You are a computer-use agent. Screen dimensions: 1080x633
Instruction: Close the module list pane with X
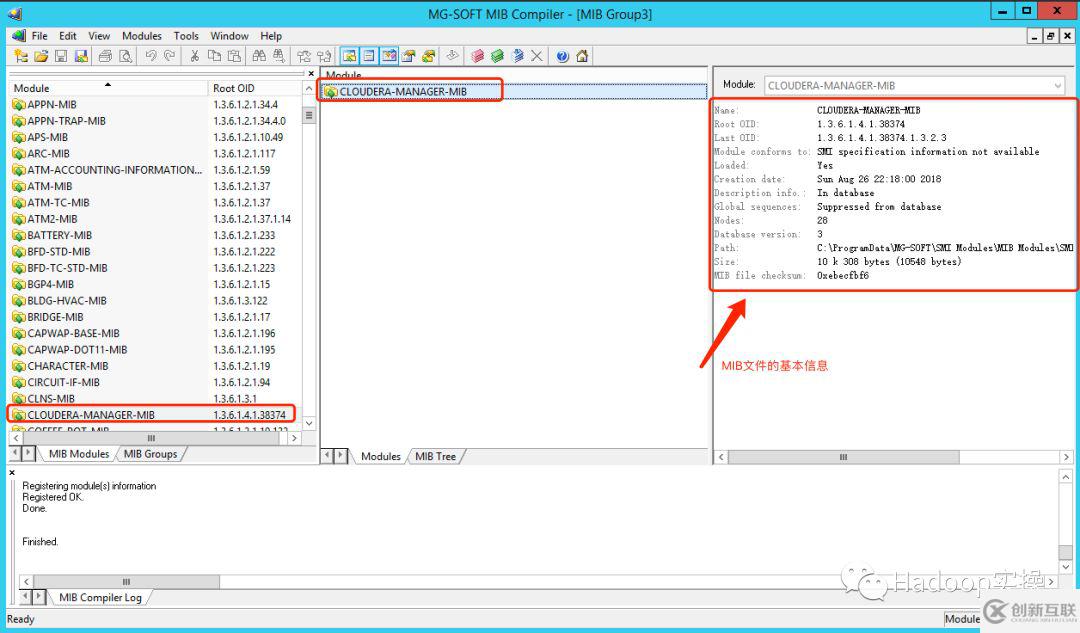tap(311, 74)
